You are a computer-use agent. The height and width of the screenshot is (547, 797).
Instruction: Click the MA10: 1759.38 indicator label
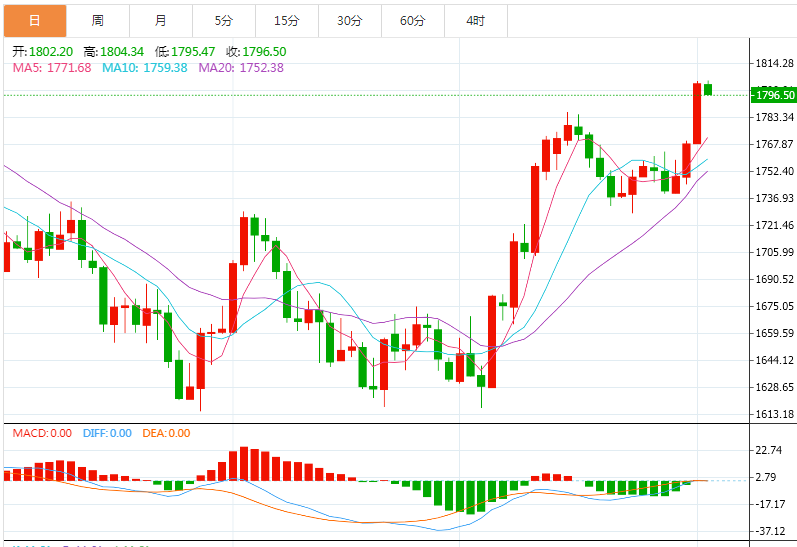145,68
